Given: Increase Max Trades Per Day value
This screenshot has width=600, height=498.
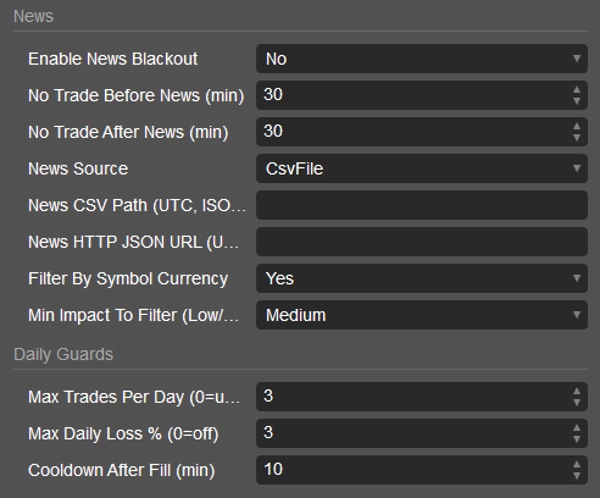Looking at the screenshot, I should tap(576, 391).
